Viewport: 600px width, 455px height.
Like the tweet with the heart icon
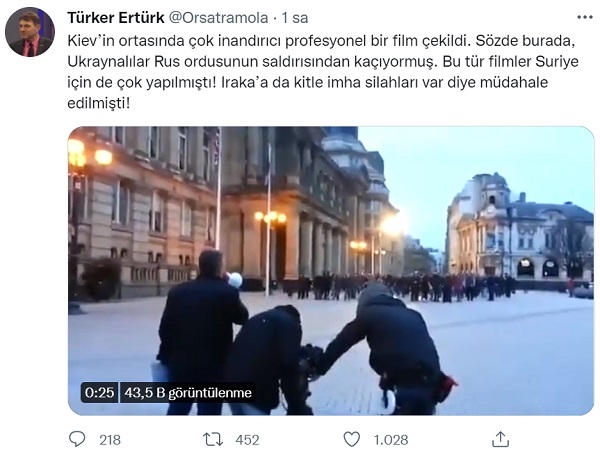pyautogui.click(x=352, y=439)
